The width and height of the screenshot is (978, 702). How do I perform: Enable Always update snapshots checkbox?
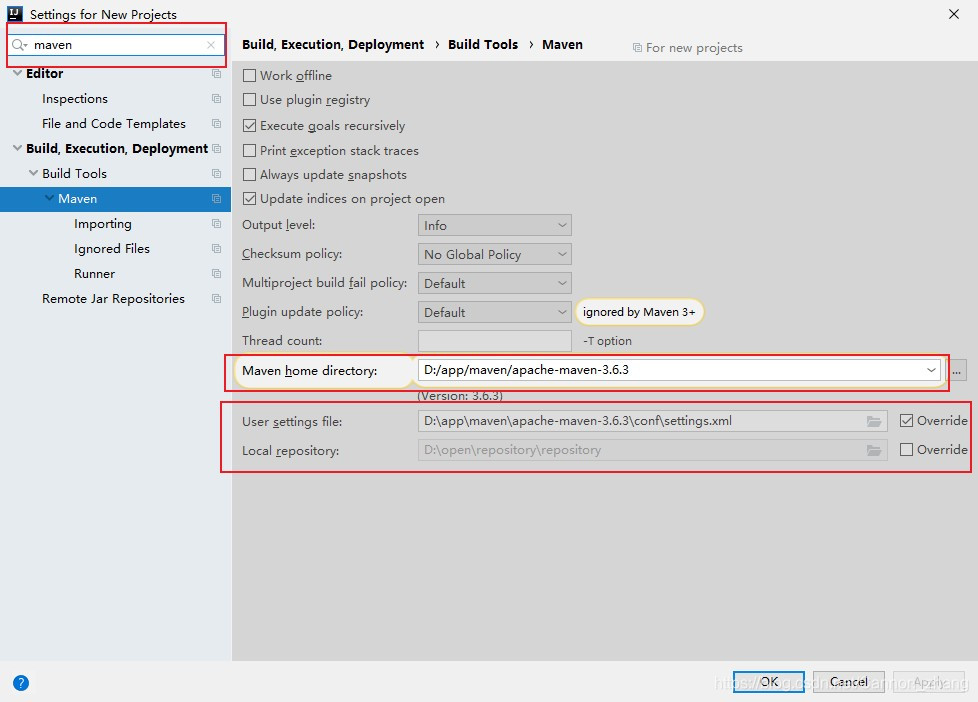pos(249,175)
